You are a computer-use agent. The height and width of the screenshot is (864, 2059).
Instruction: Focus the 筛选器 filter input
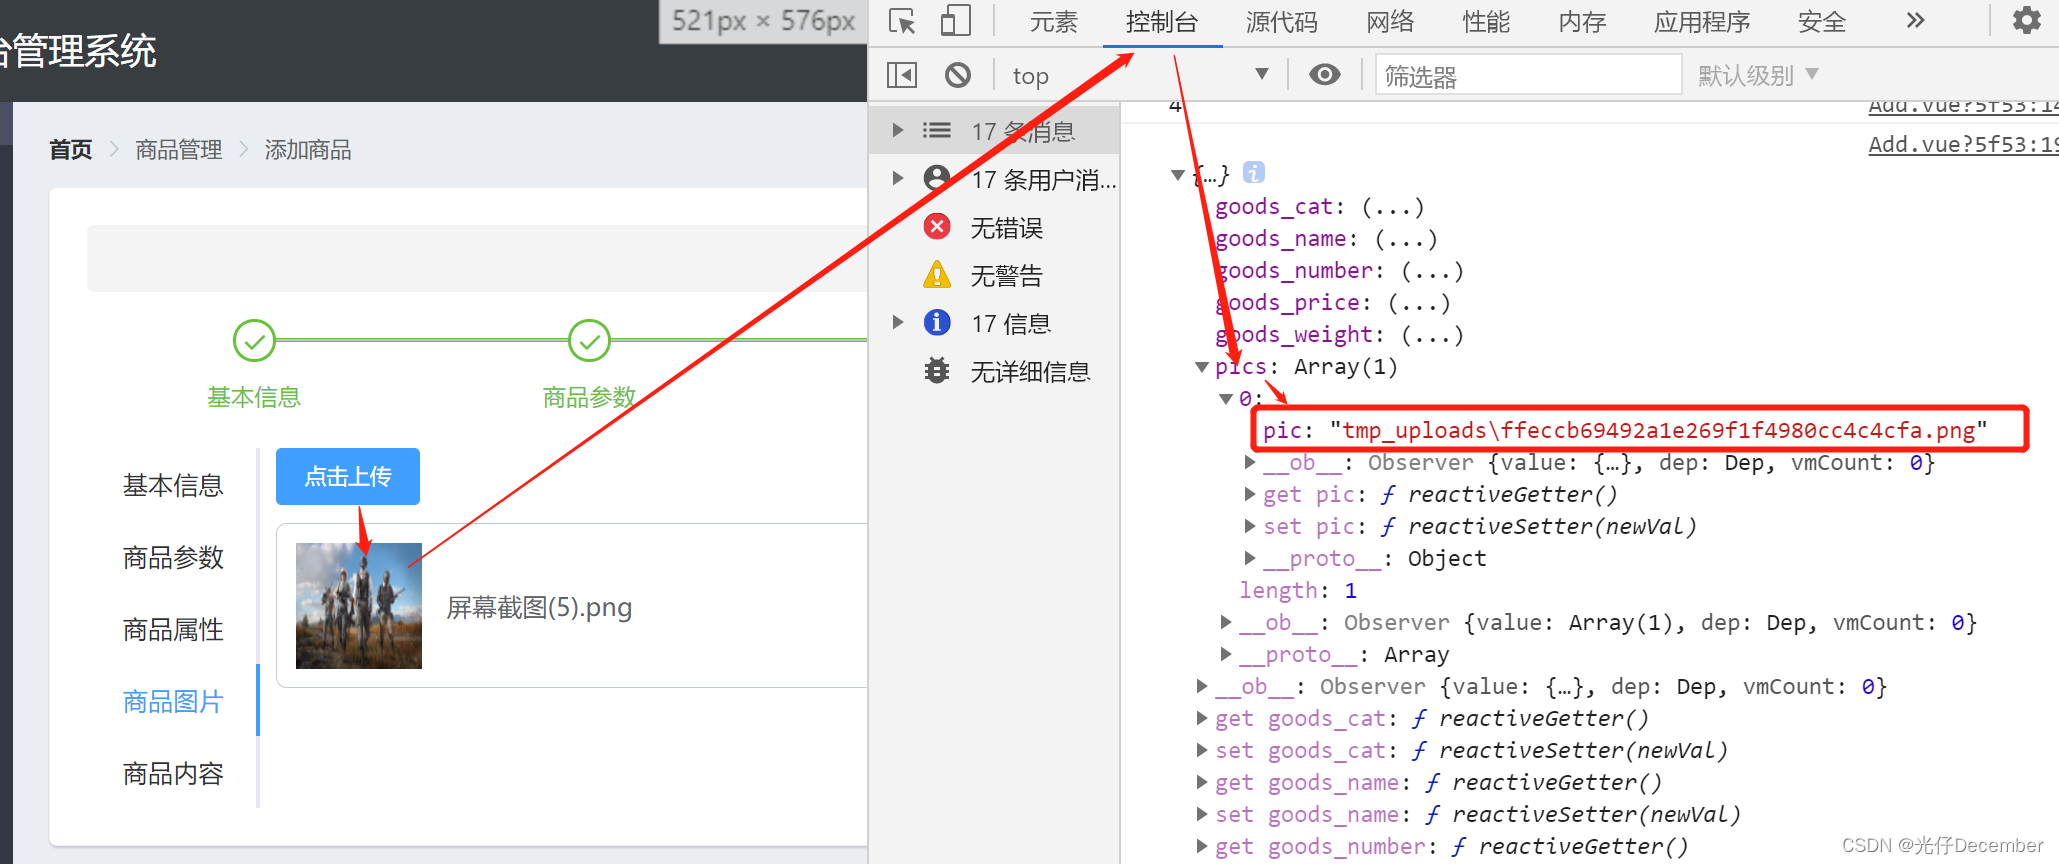click(1528, 75)
